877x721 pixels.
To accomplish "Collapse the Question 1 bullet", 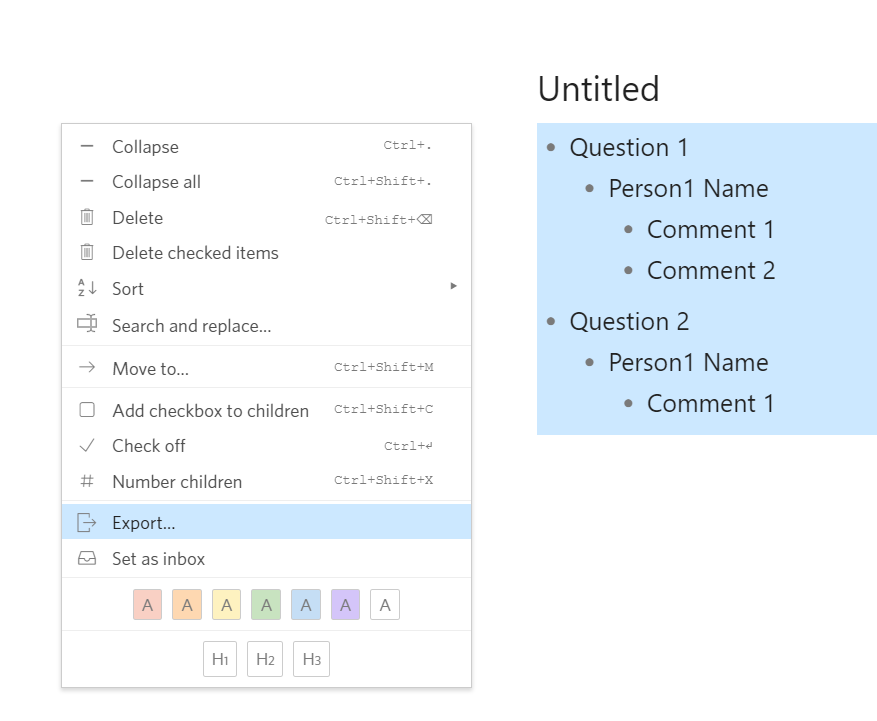I will pos(550,147).
